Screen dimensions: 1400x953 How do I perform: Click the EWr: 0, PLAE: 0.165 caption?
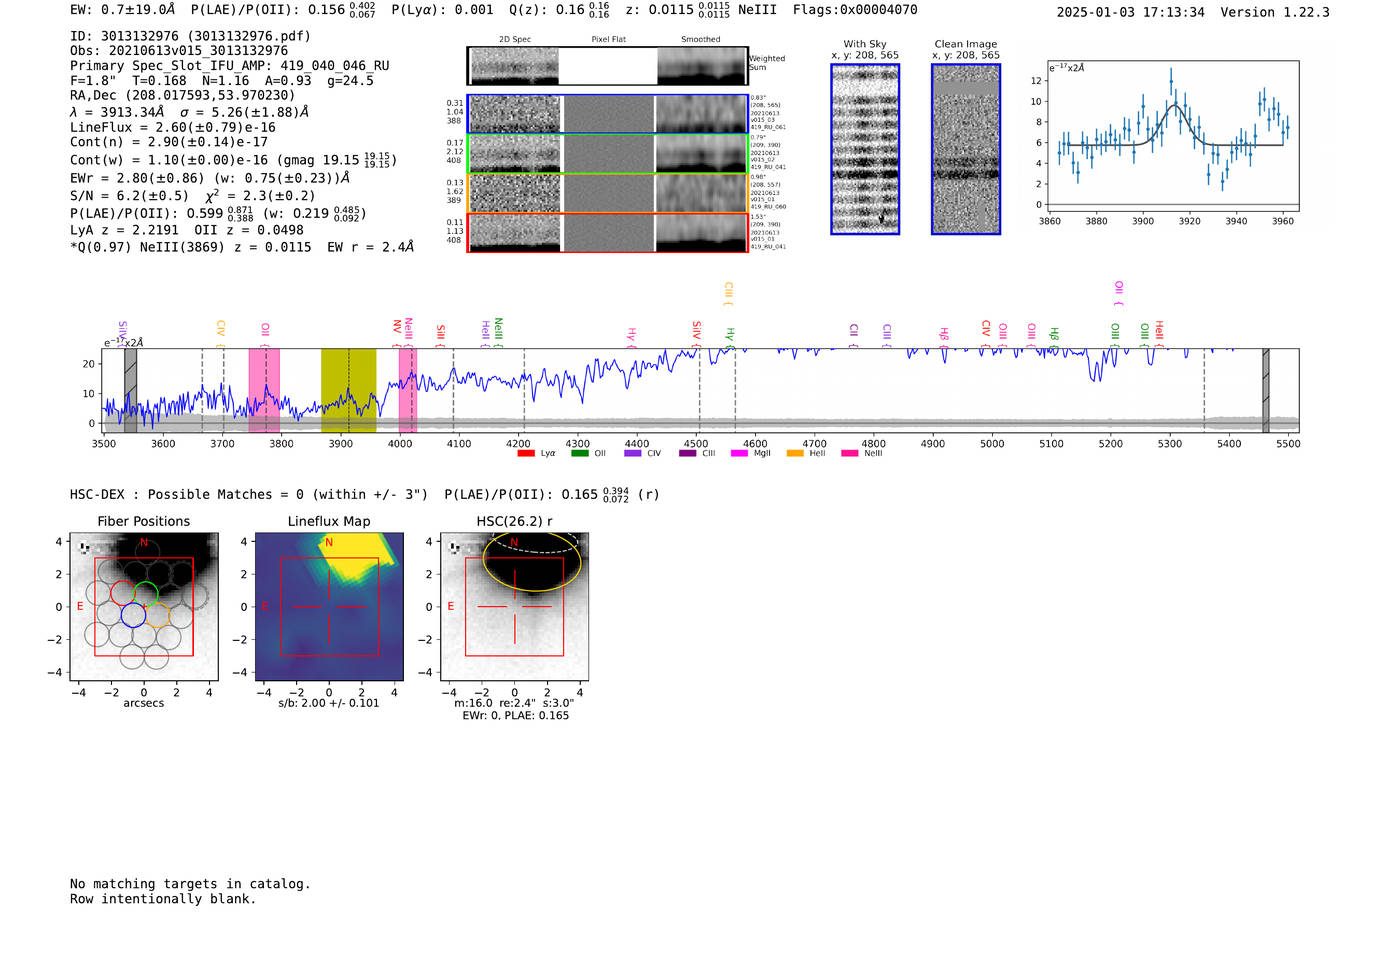(x=515, y=716)
